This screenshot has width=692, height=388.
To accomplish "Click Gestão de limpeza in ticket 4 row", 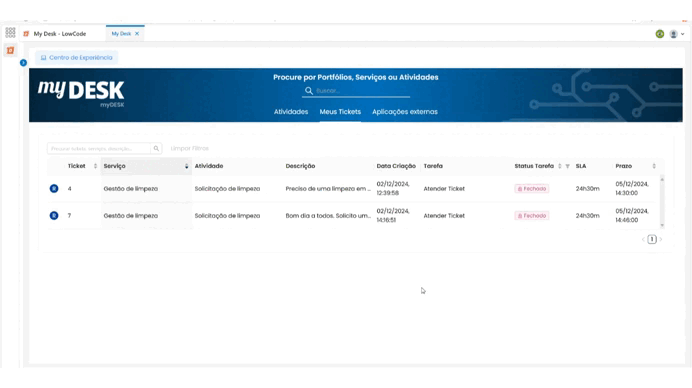I will pos(131,188).
